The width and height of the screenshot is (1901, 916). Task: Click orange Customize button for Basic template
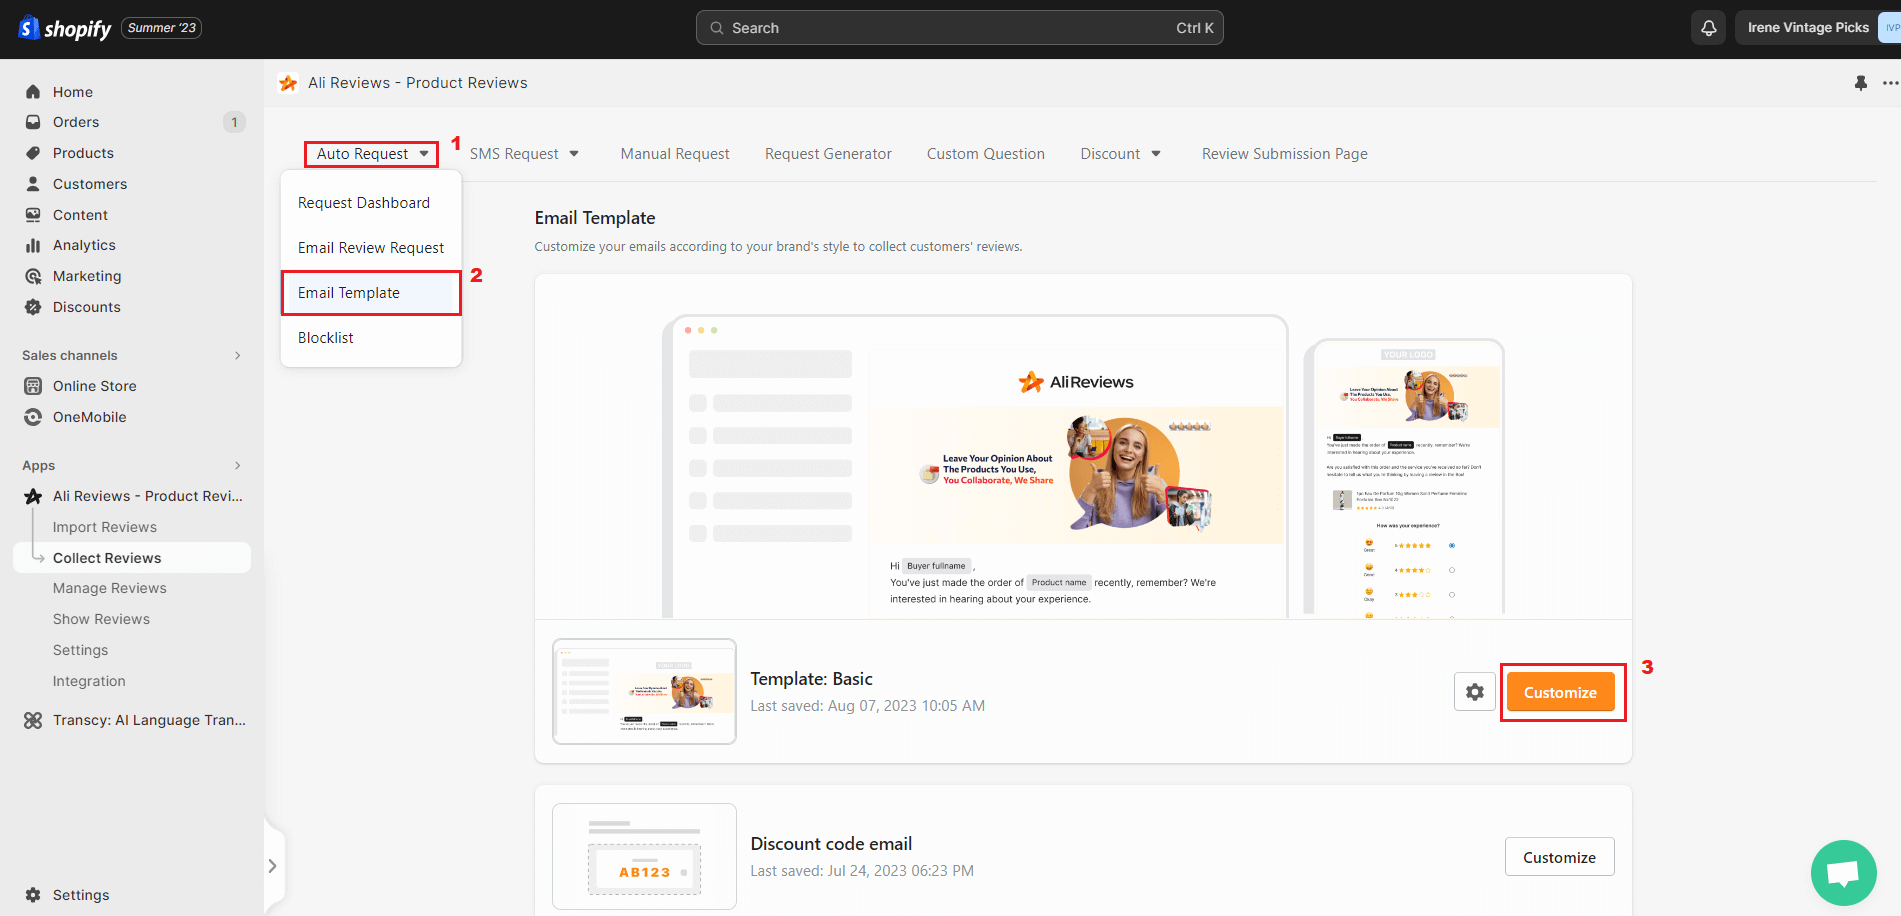(x=1560, y=692)
